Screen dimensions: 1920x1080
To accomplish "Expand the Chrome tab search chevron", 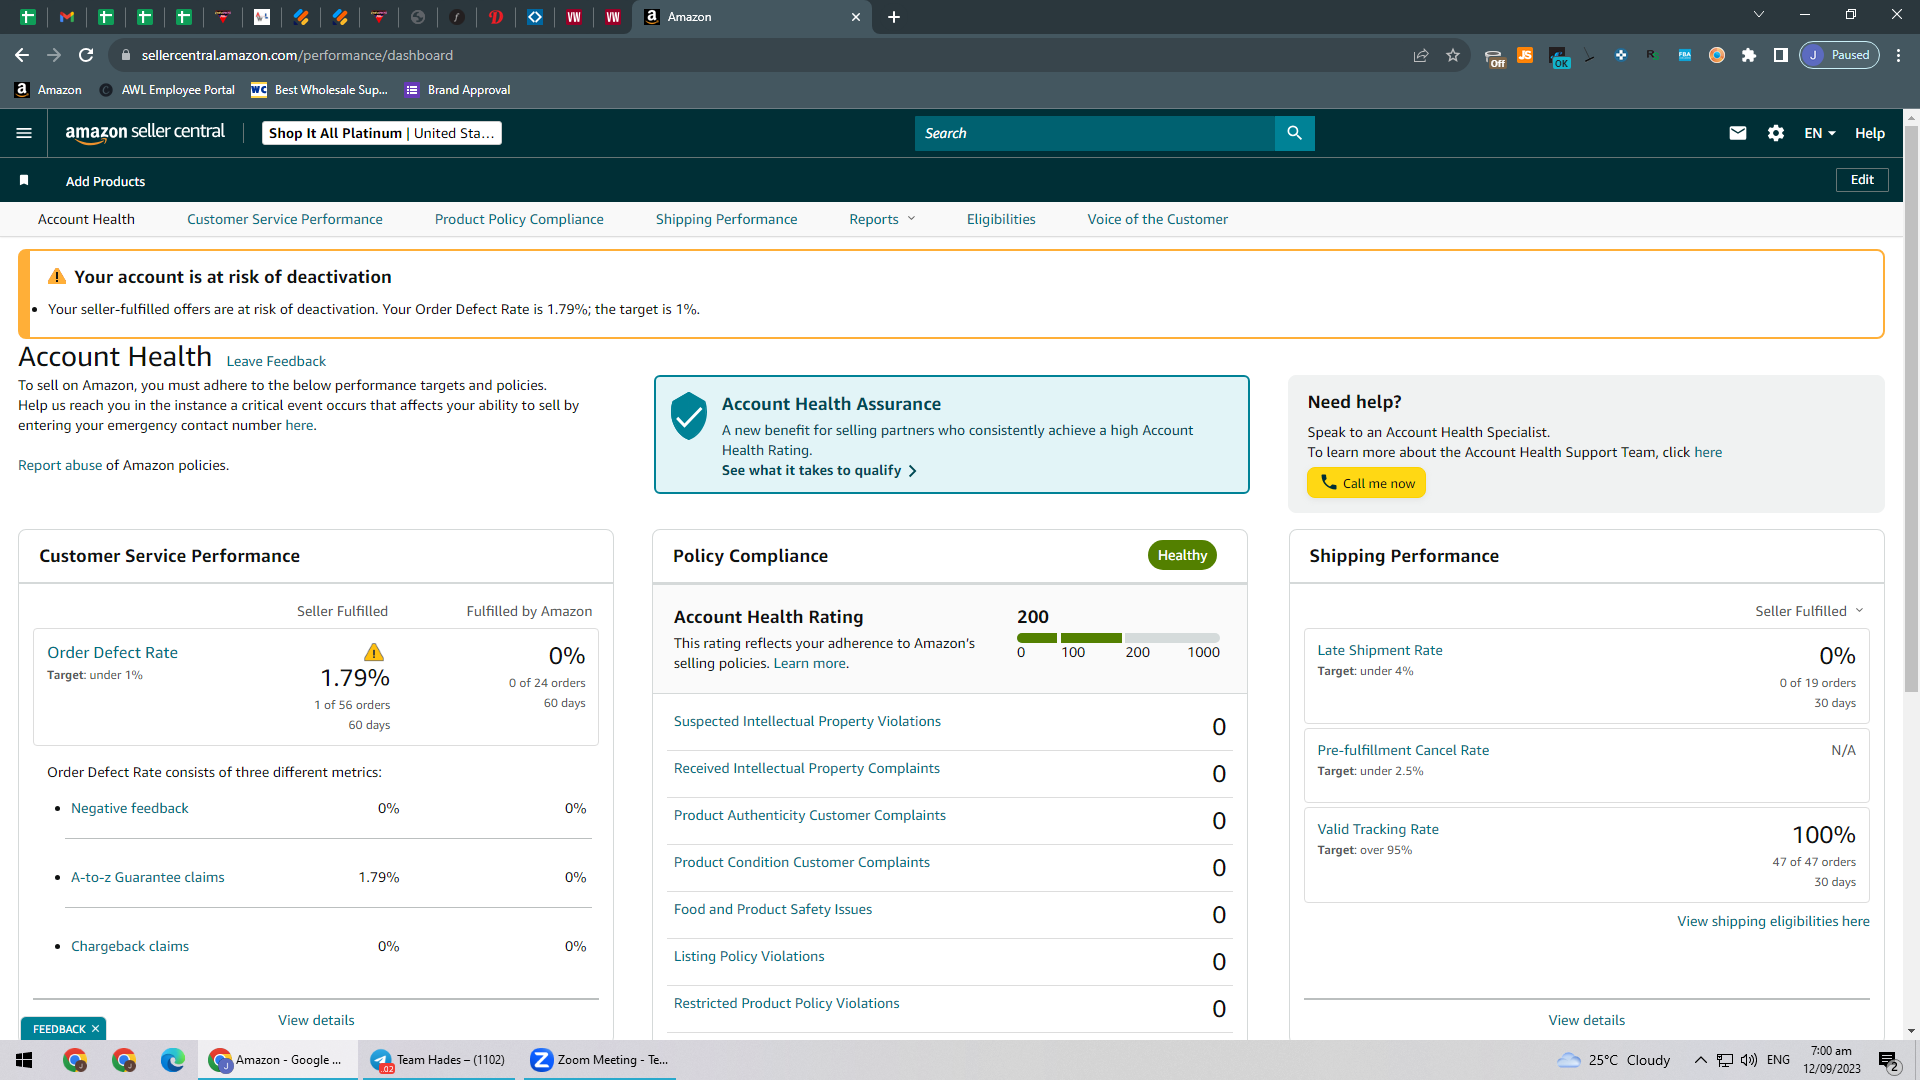I will tap(1759, 15).
